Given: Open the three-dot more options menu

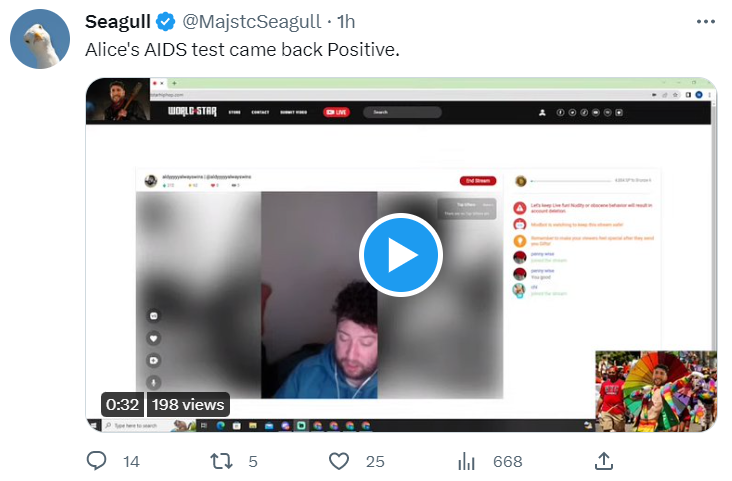Looking at the screenshot, I should pyautogui.click(x=705, y=22).
